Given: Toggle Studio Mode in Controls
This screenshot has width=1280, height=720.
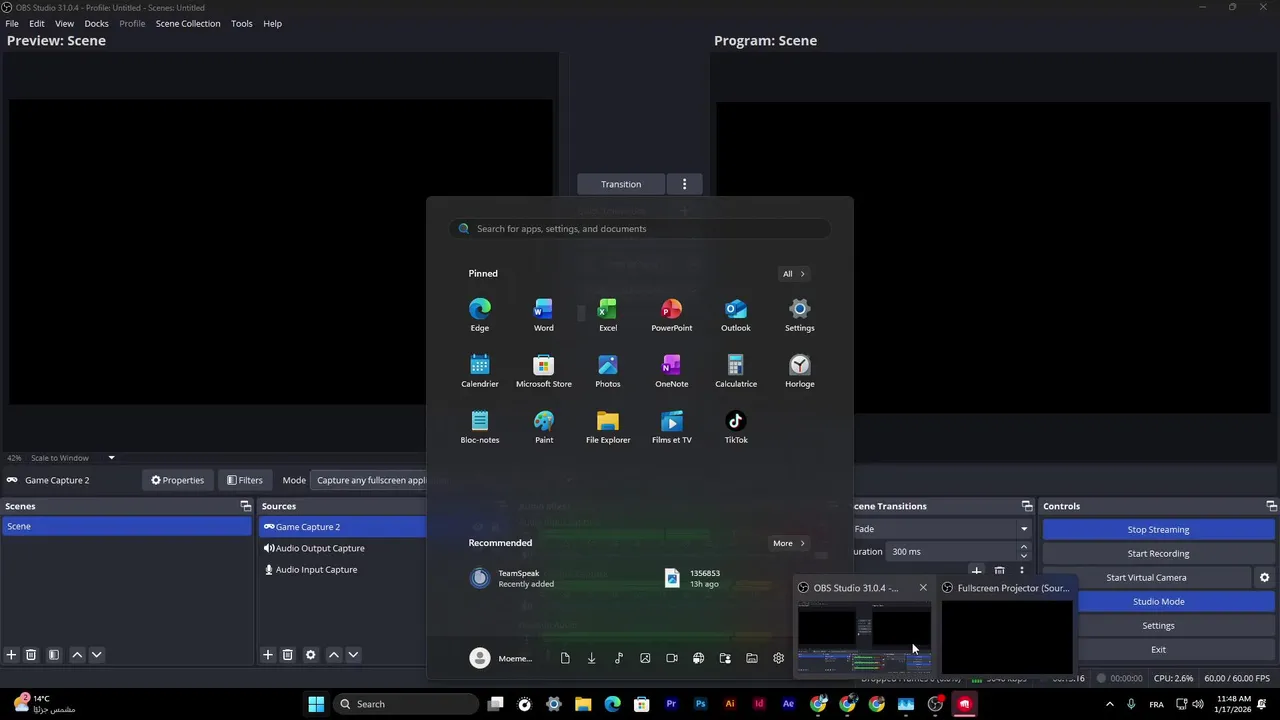Looking at the screenshot, I should pos(1158,602).
